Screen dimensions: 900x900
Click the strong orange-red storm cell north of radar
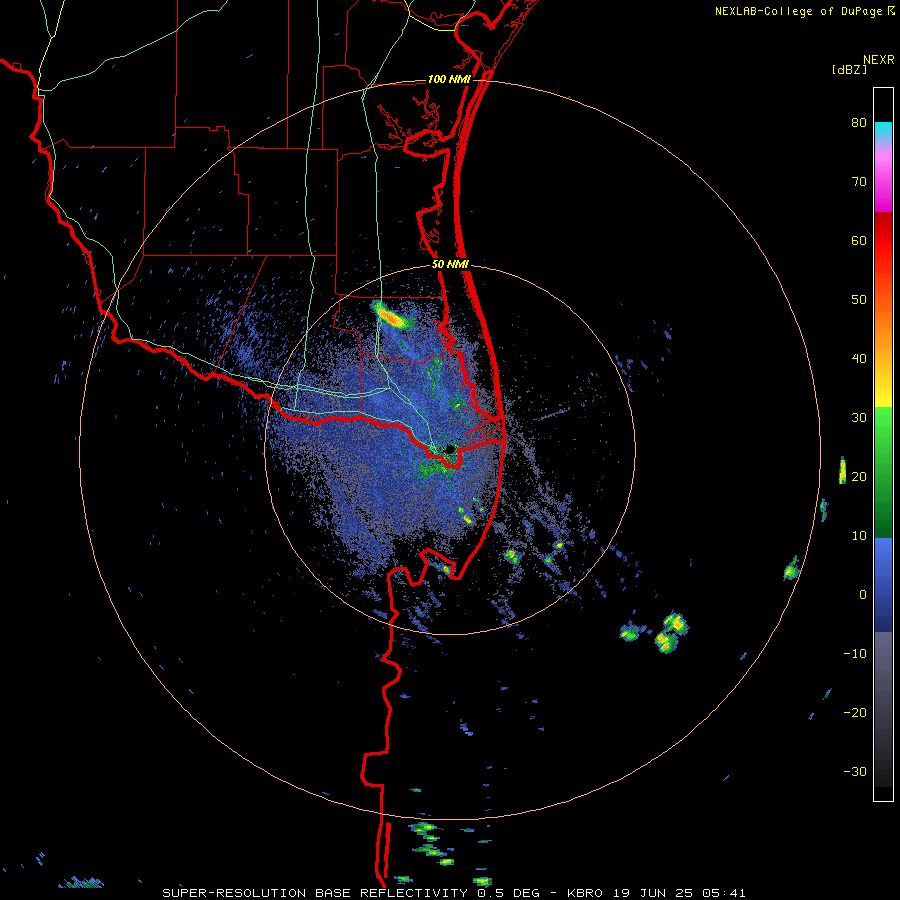point(393,315)
